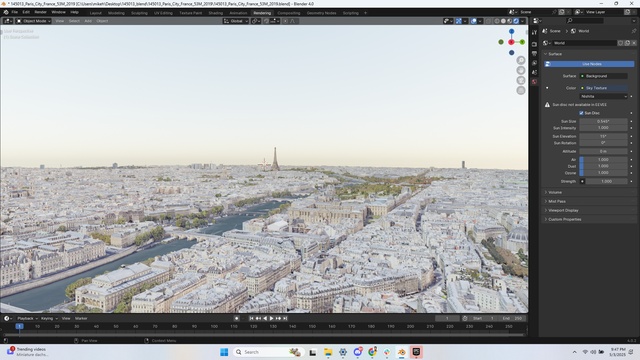
Task: Open the Window menu
Action: pyautogui.click(x=58, y=12)
